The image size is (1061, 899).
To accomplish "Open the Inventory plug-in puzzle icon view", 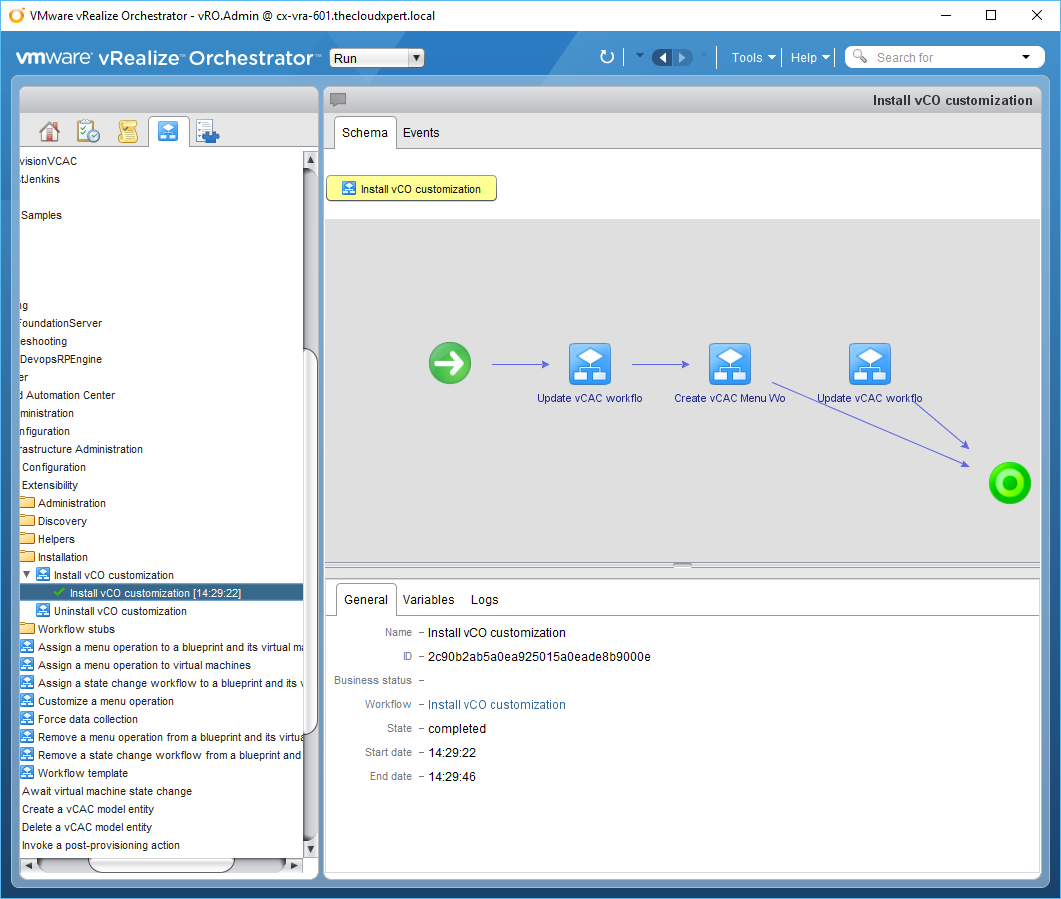I will [208, 132].
